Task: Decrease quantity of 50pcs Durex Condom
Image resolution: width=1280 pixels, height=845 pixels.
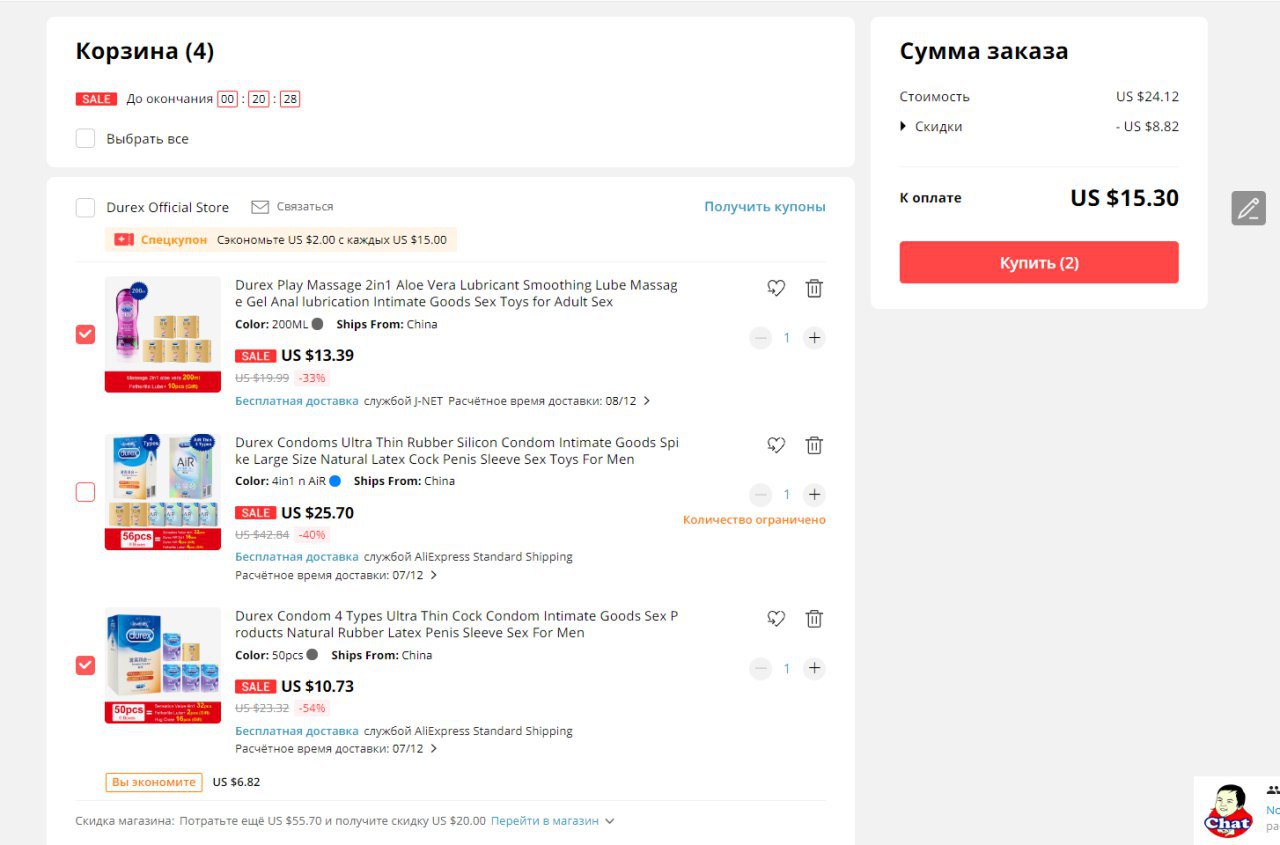Action: click(x=761, y=668)
